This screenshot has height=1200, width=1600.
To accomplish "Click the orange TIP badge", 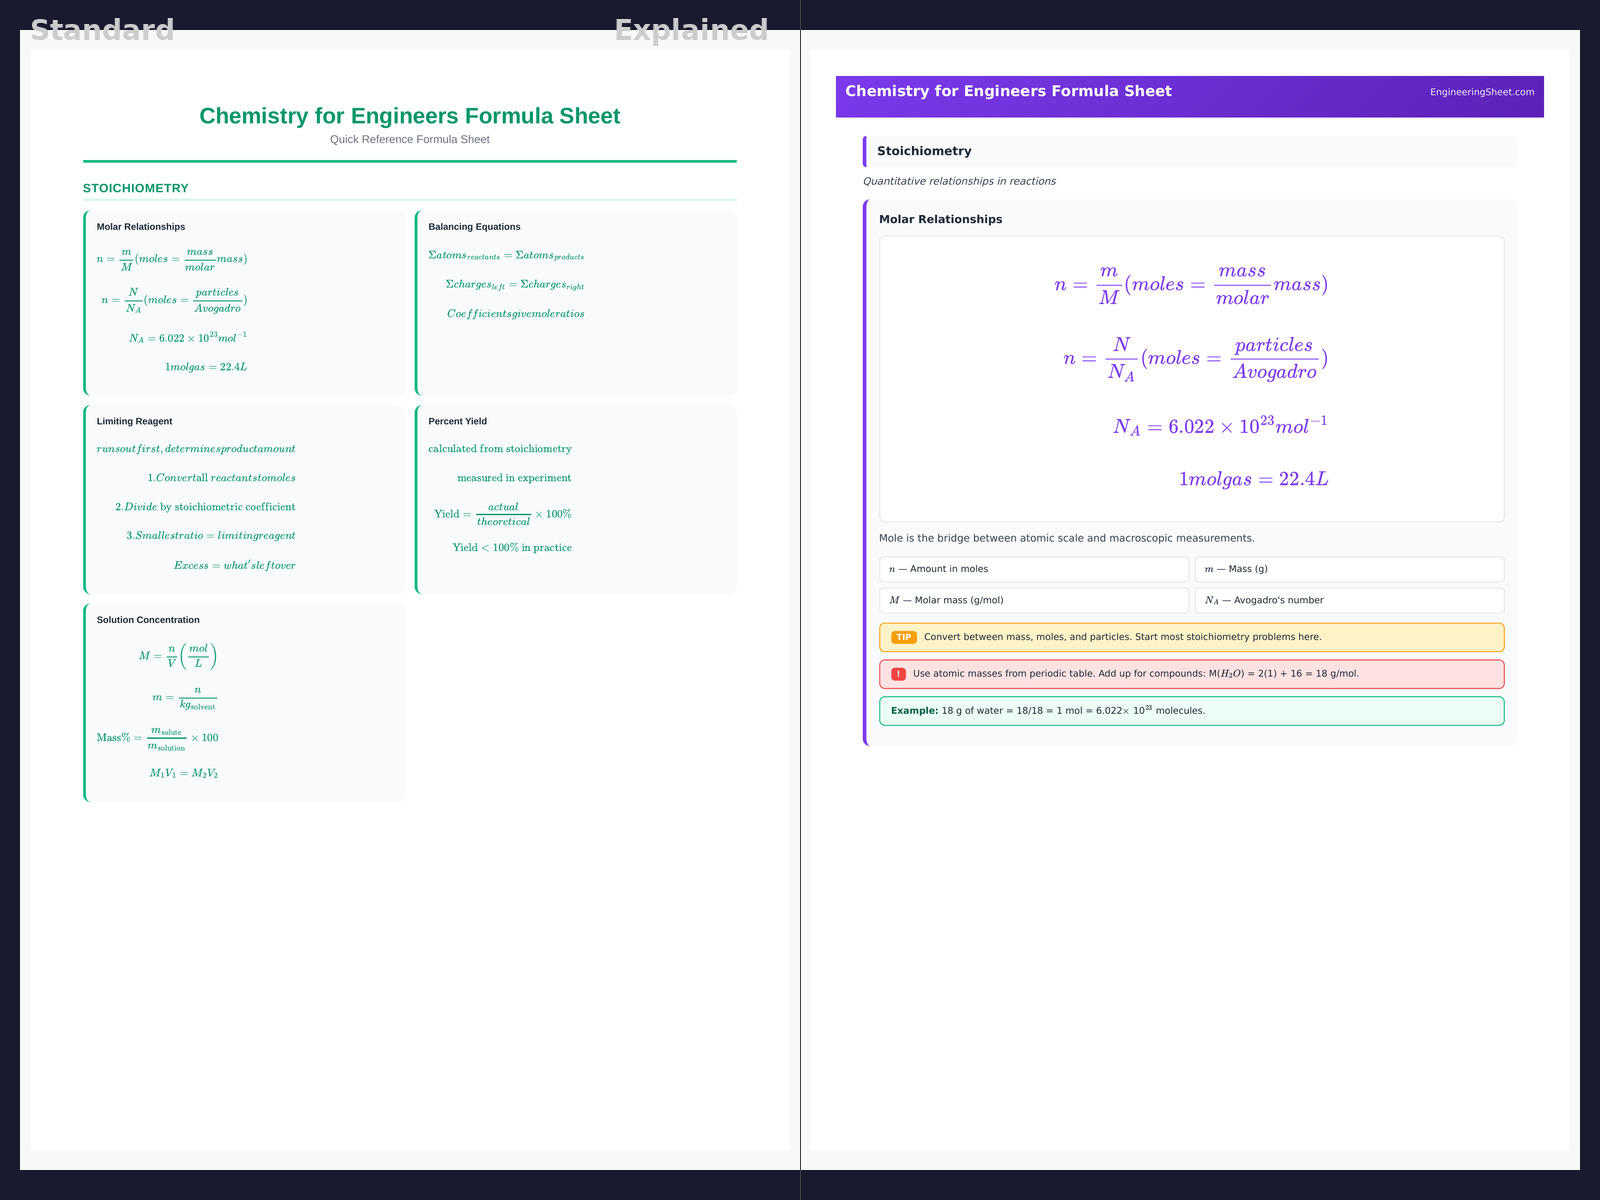I will tap(903, 637).
